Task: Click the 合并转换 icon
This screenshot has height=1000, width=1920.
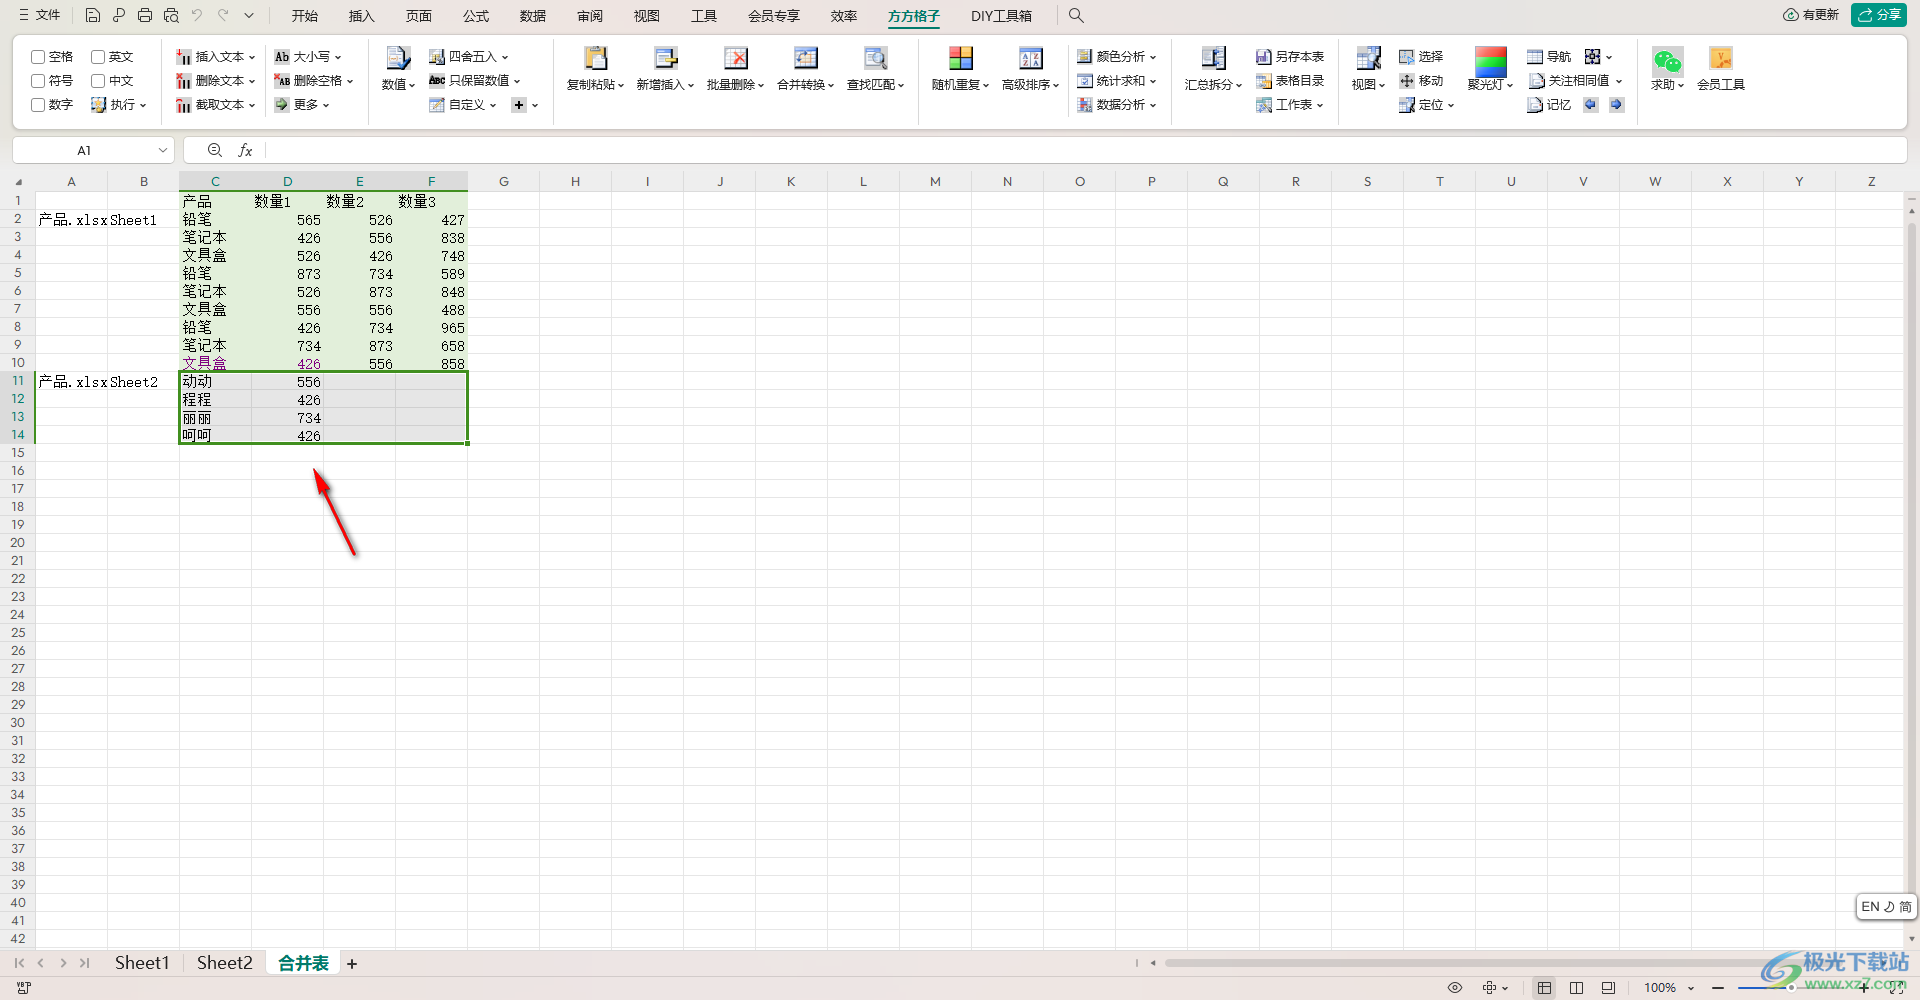Action: coord(806,58)
